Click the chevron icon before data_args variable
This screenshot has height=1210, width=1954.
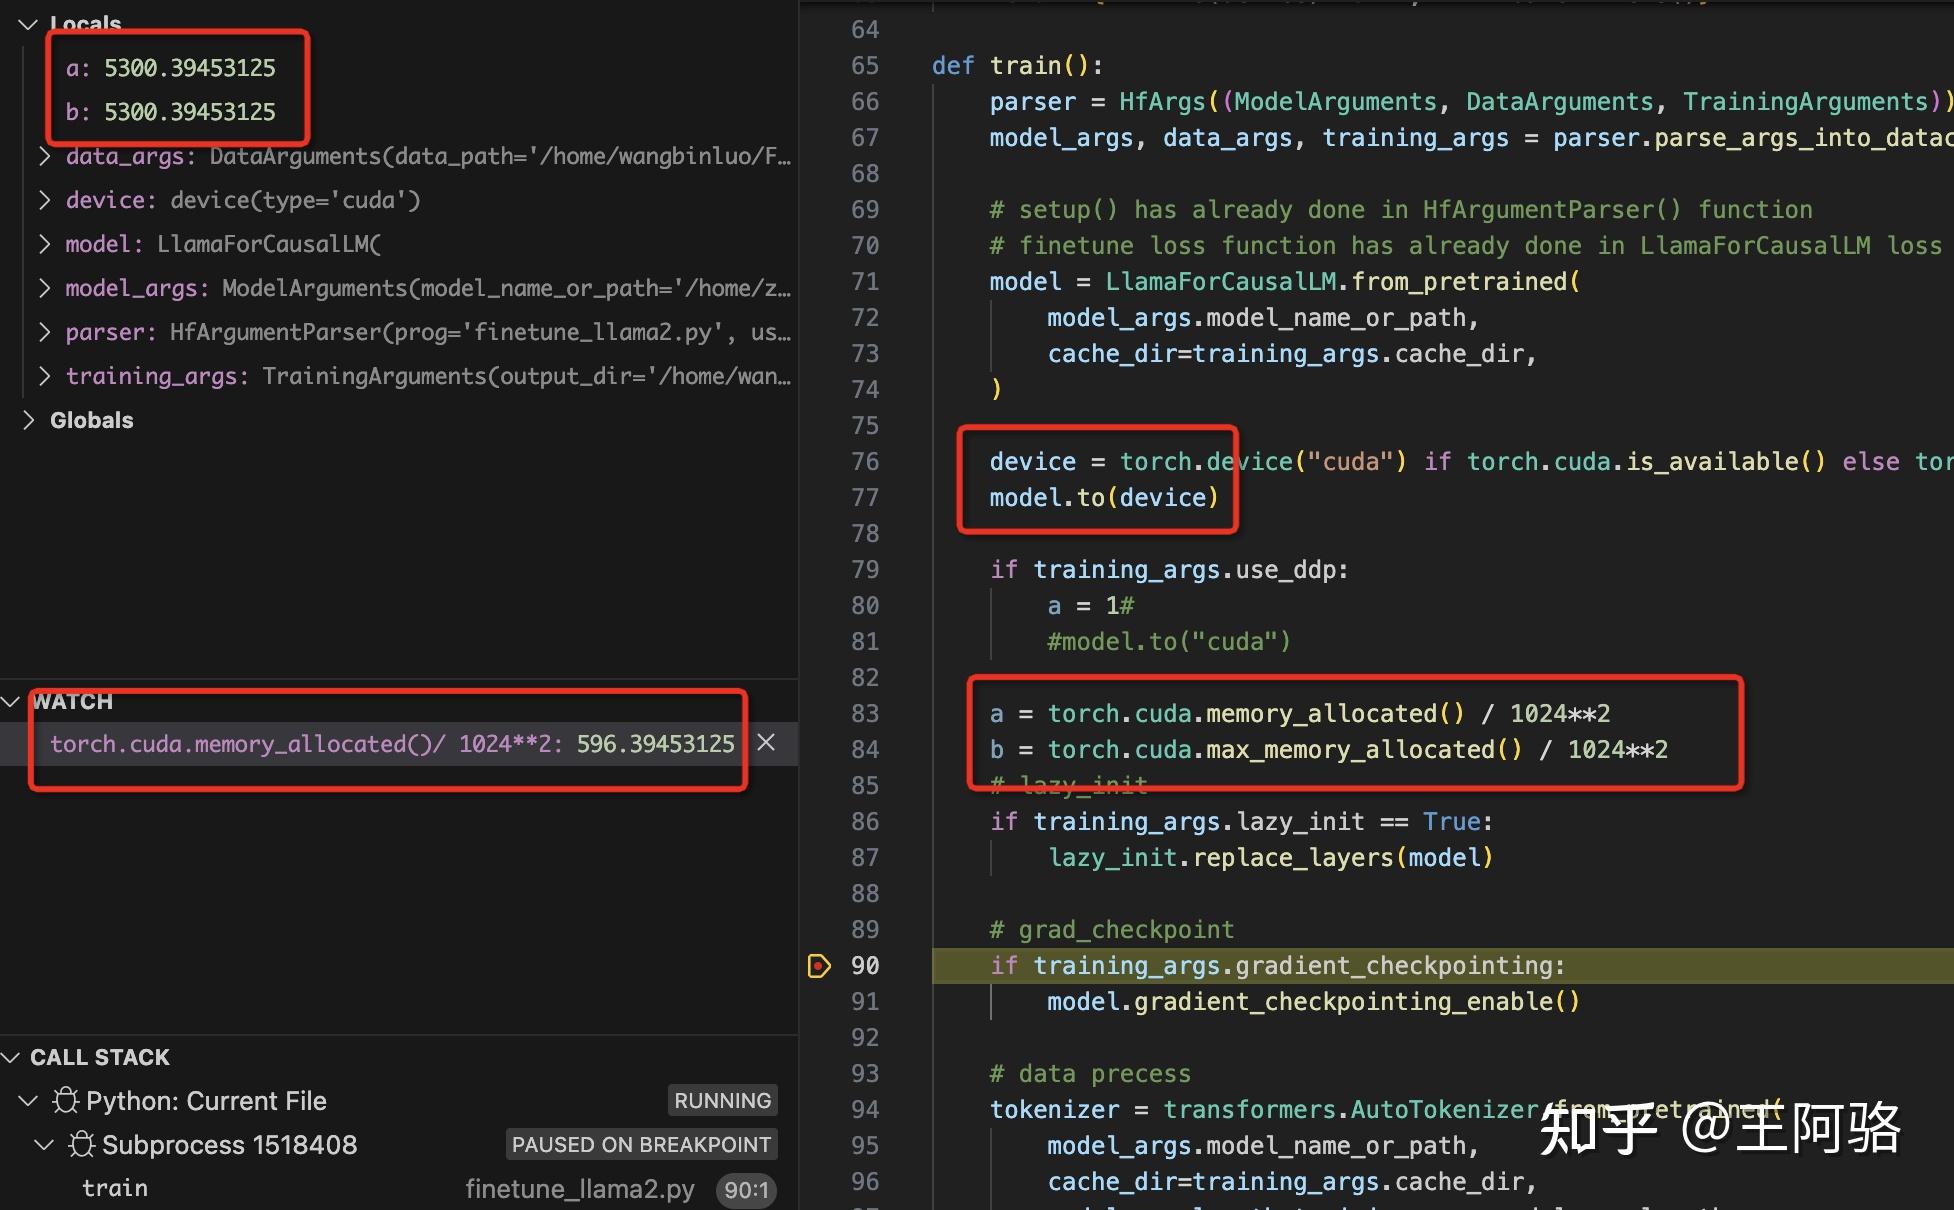coord(44,156)
